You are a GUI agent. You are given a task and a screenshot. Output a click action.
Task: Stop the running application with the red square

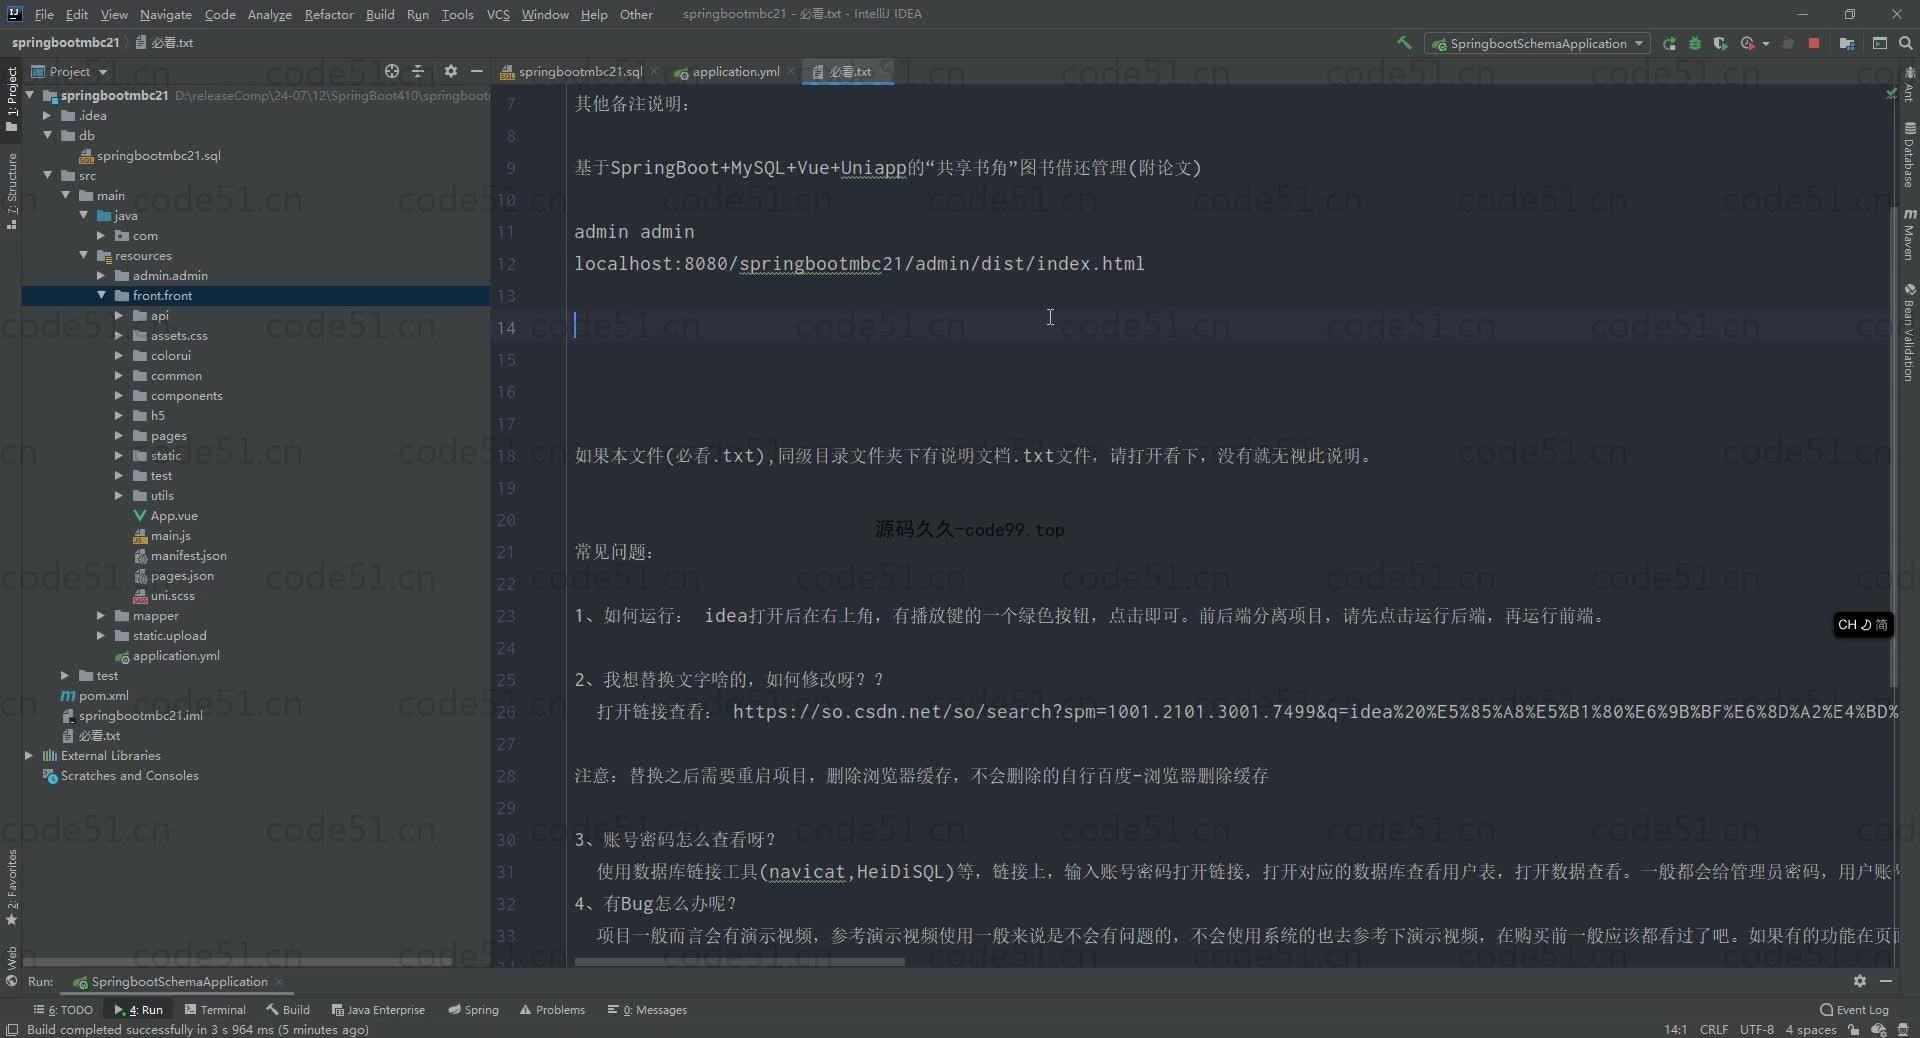click(1814, 43)
